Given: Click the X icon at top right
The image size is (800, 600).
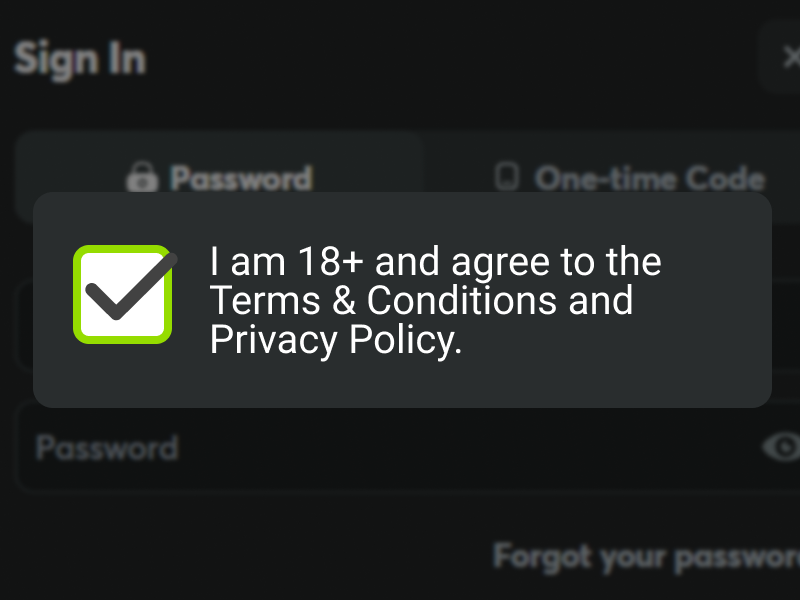Looking at the screenshot, I should 793,57.
